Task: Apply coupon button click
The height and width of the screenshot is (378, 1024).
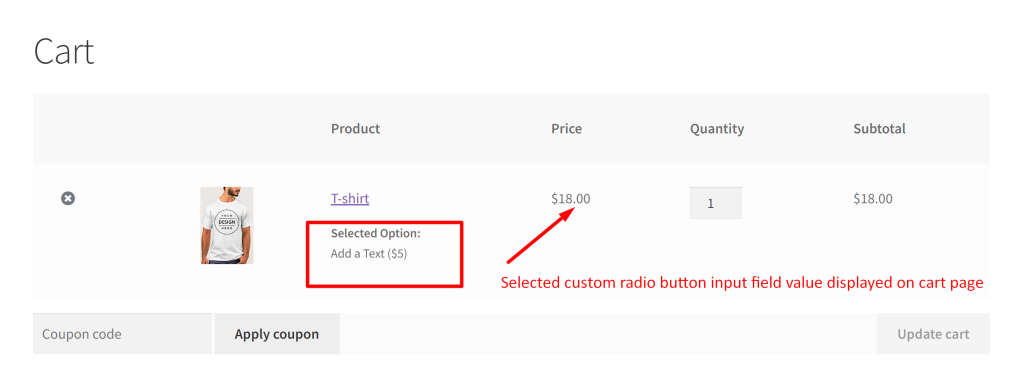Action: pyautogui.click(x=277, y=334)
